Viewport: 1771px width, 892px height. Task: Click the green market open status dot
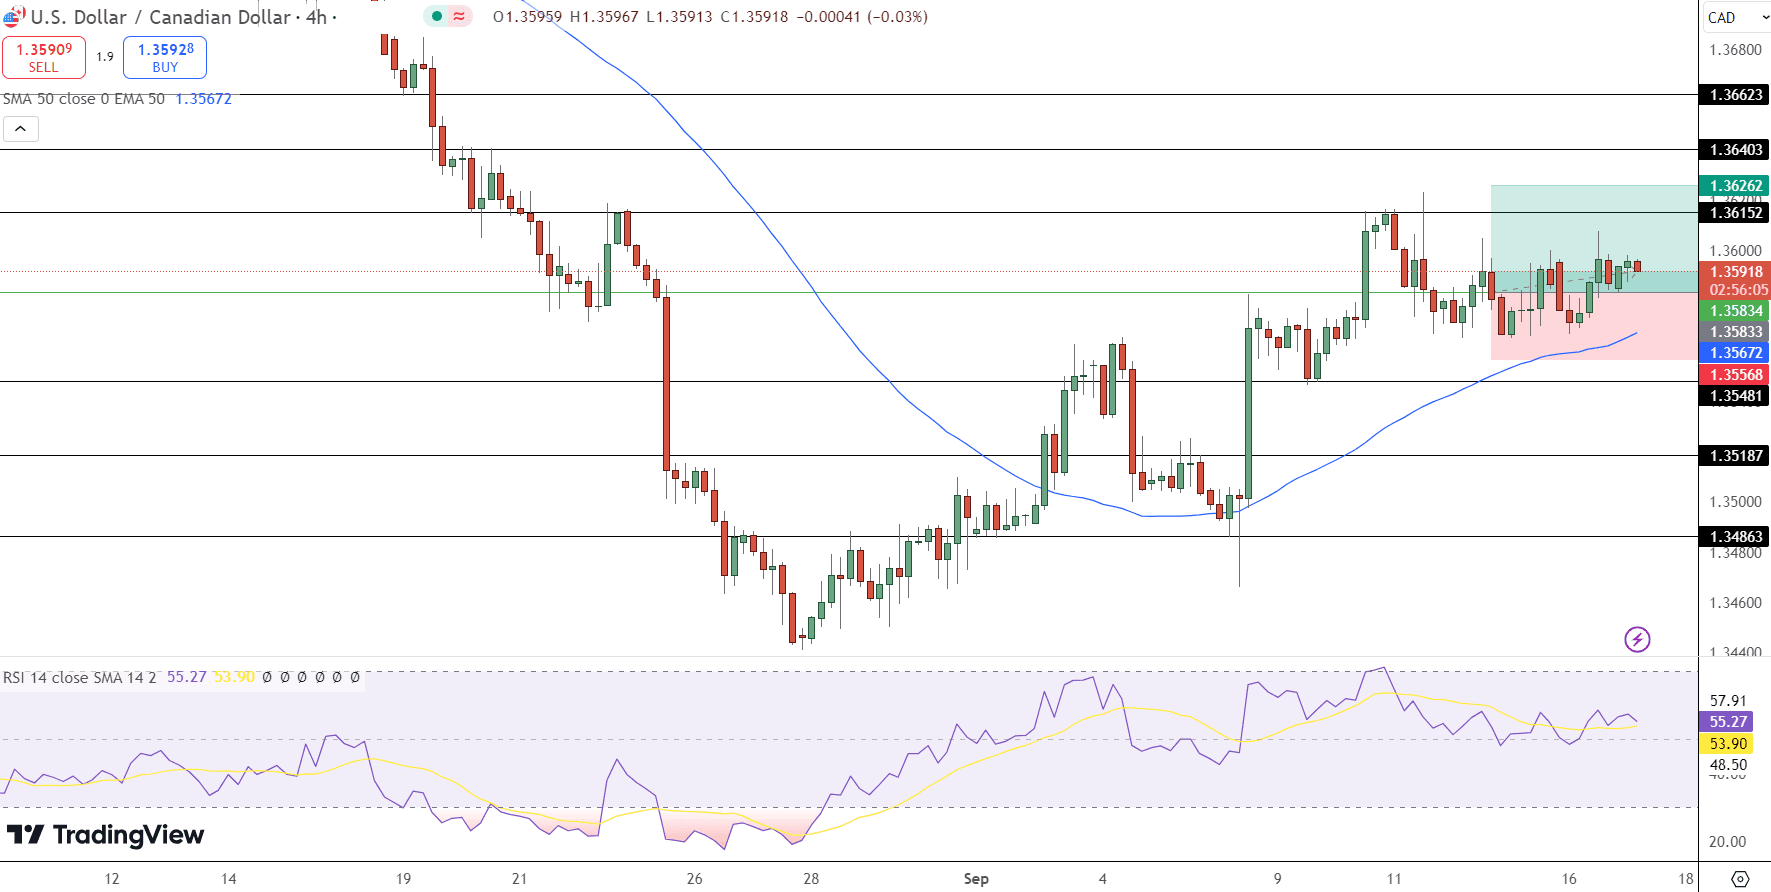[437, 16]
